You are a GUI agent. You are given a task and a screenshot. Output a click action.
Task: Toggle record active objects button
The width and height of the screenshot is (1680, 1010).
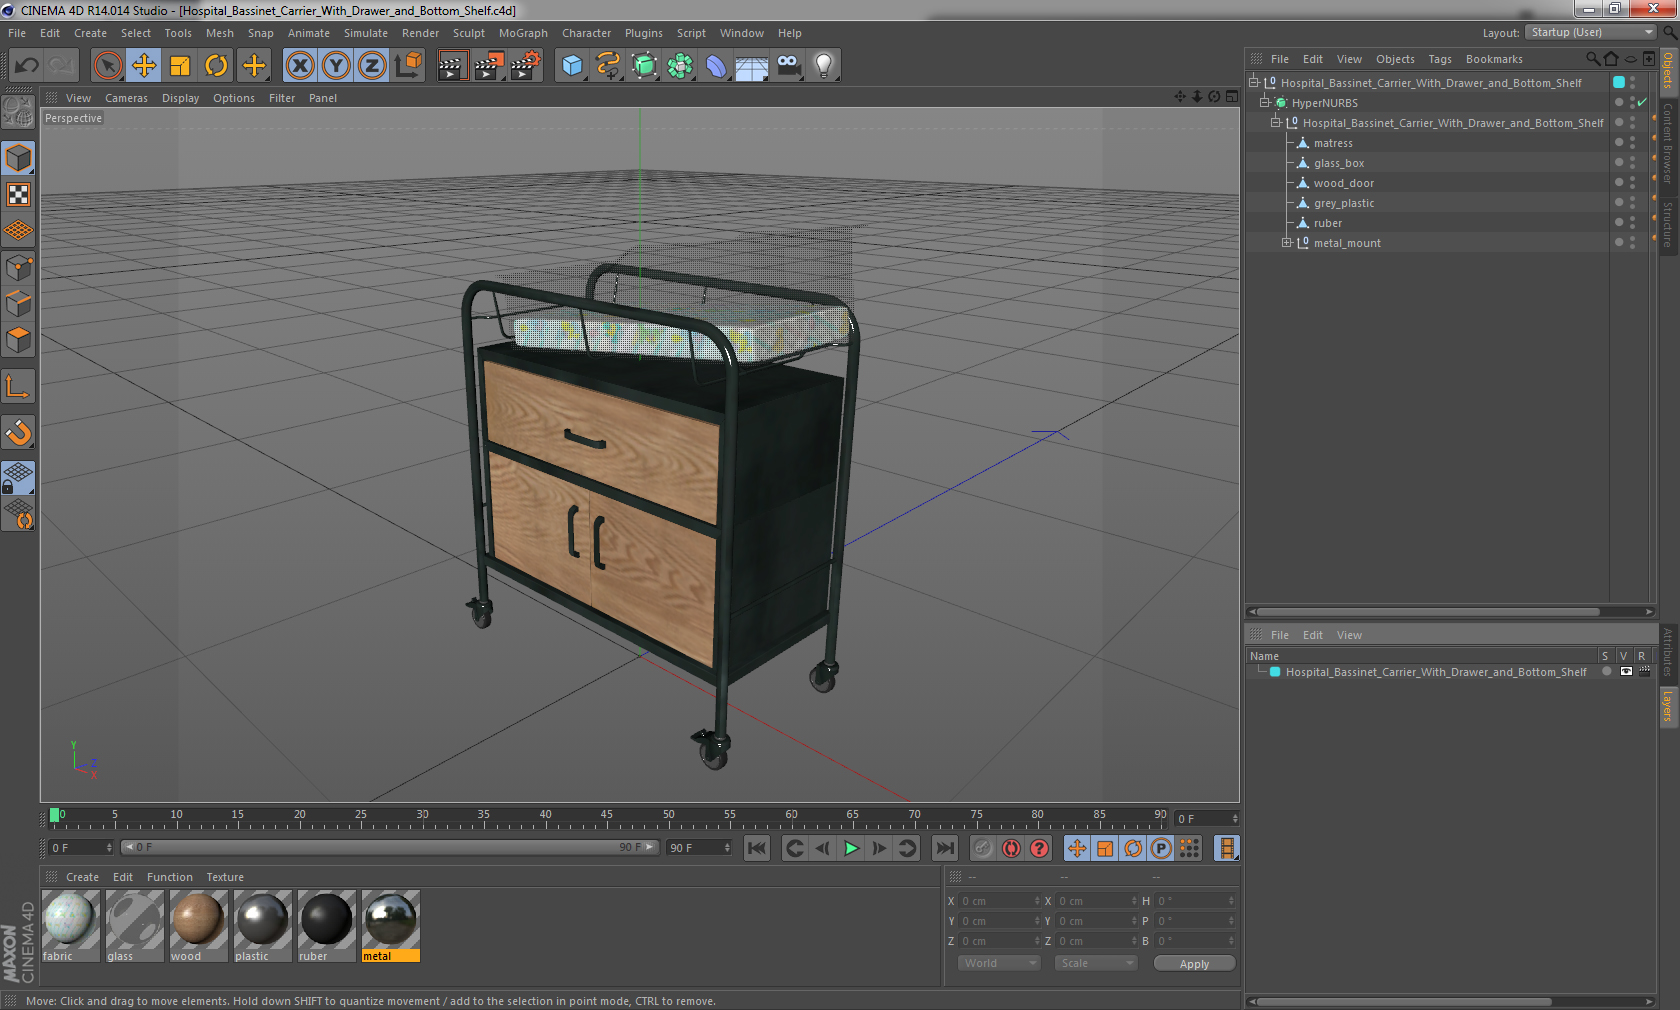[x=983, y=848]
